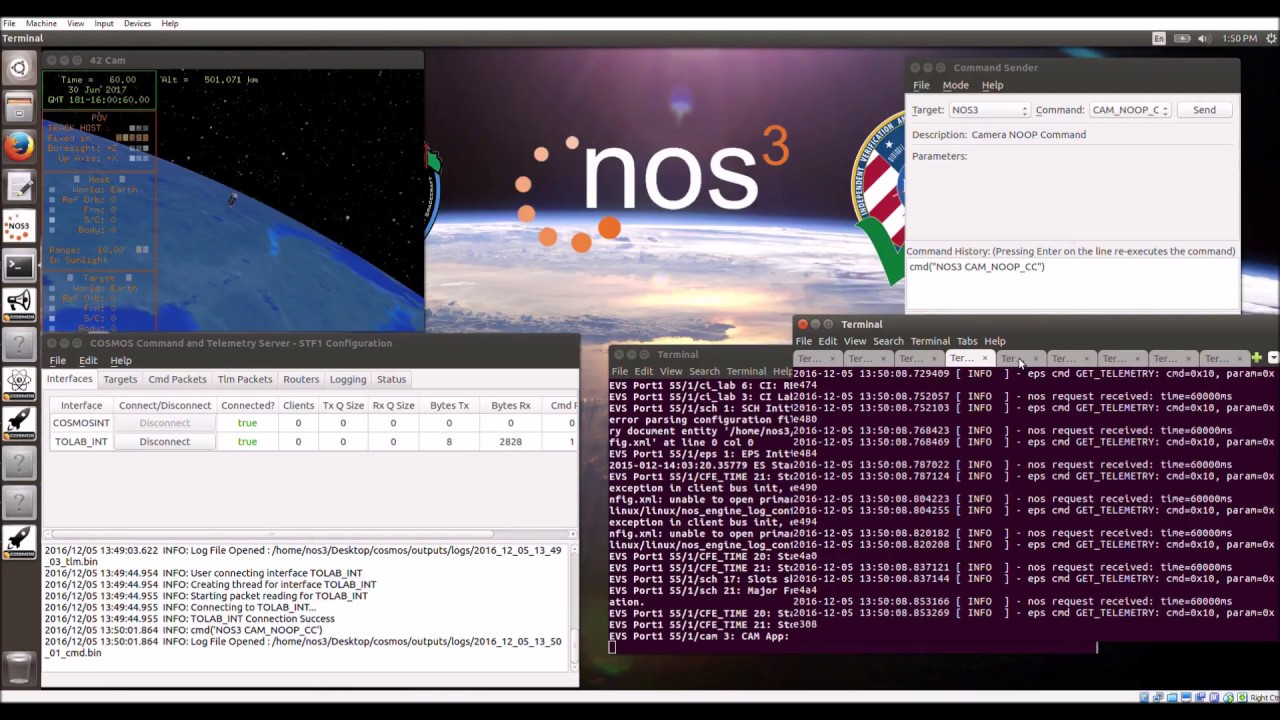
Task: Click the 1:50 PM clock
Action: click(1239, 38)
